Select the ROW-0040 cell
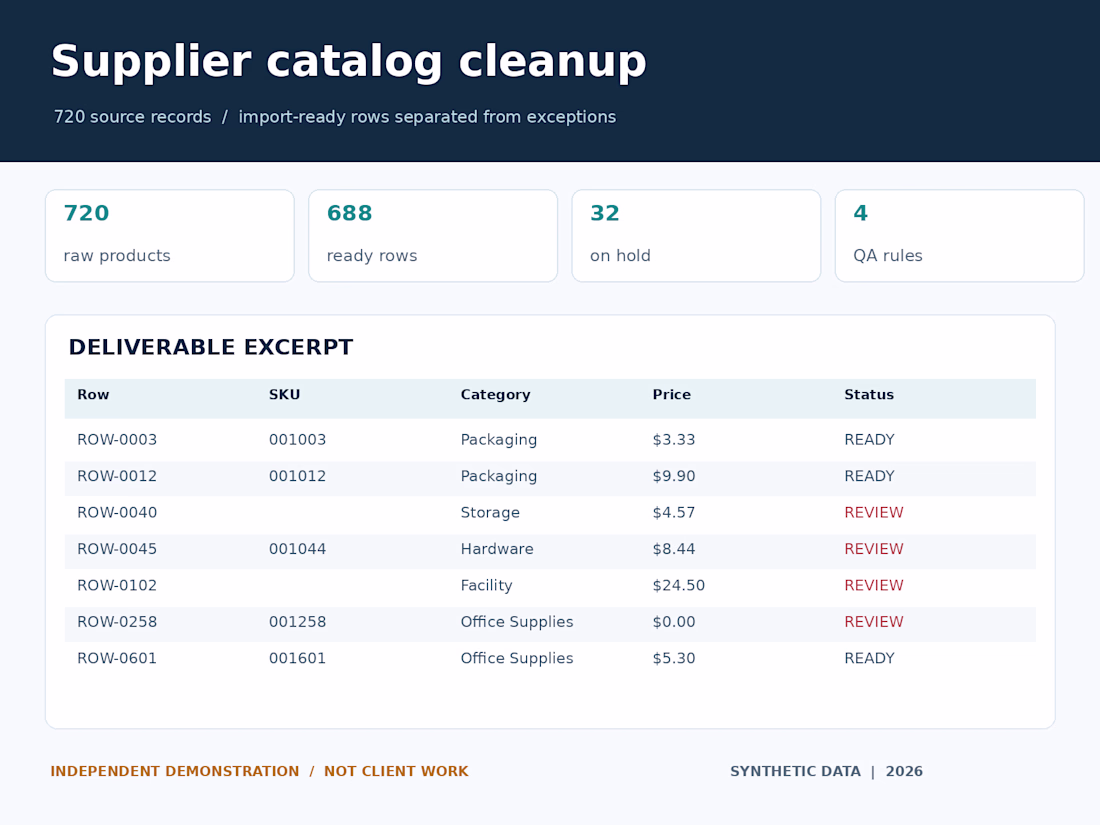Screen dimensions: 1100x825 117,513
